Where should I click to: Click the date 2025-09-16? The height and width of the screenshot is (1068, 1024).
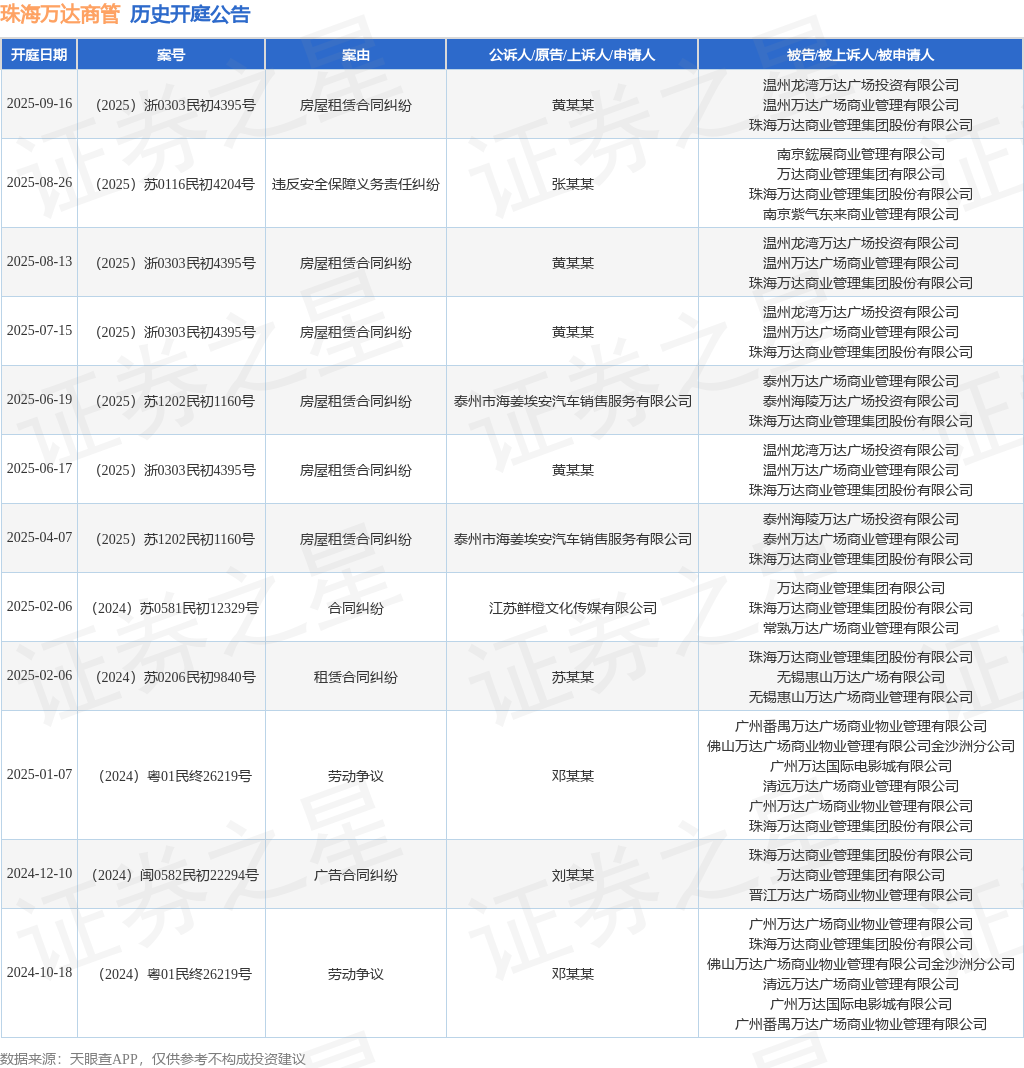(40, 104)
